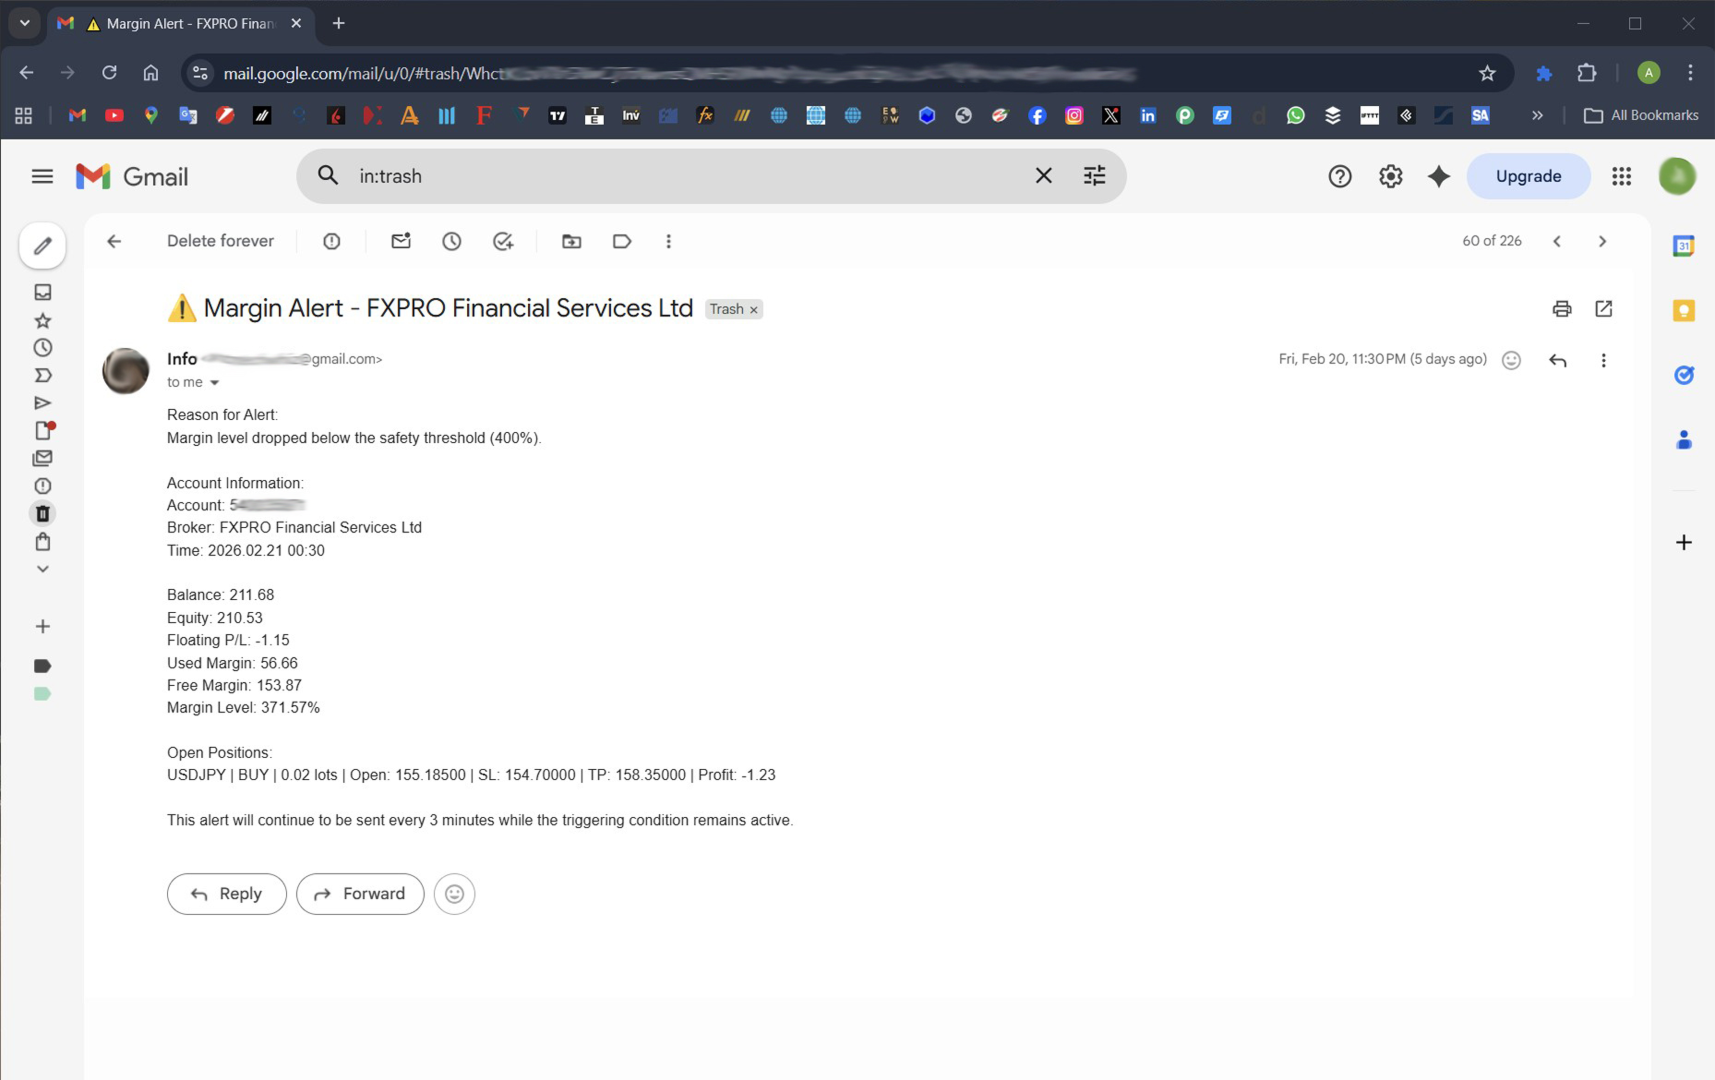Show details of recipients 'to me'
The image size is (1715, 1080).
[214, 383]
